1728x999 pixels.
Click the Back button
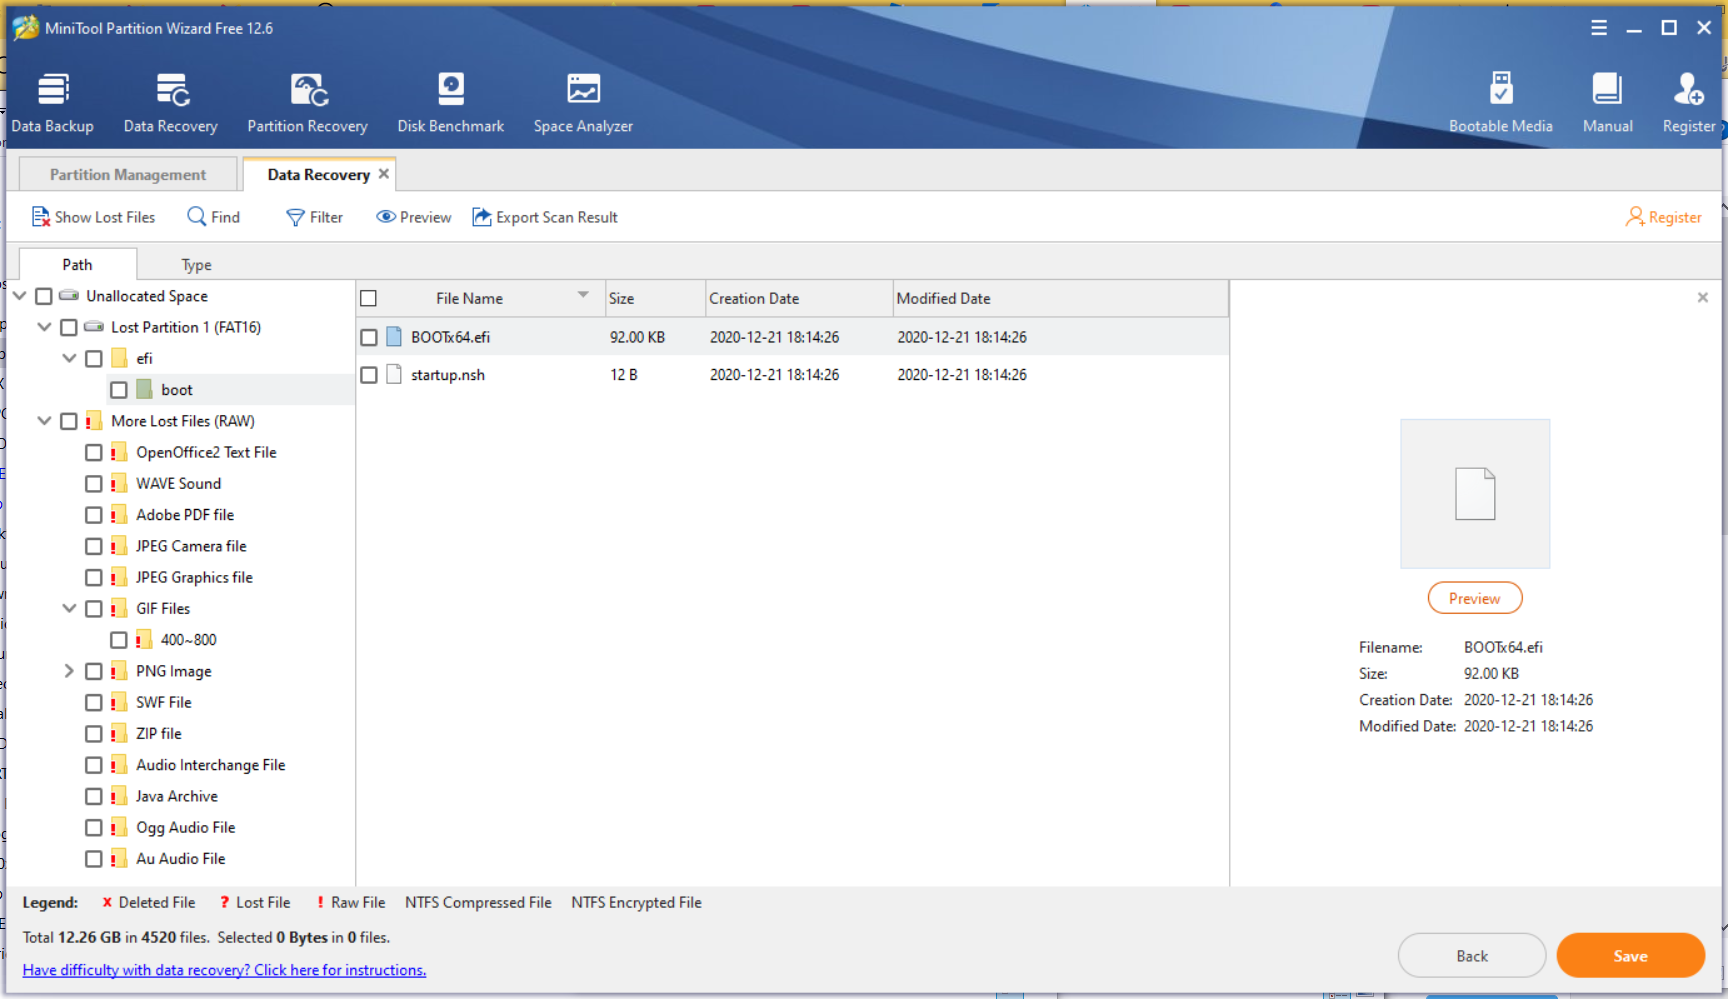(x=1472, y=956)
